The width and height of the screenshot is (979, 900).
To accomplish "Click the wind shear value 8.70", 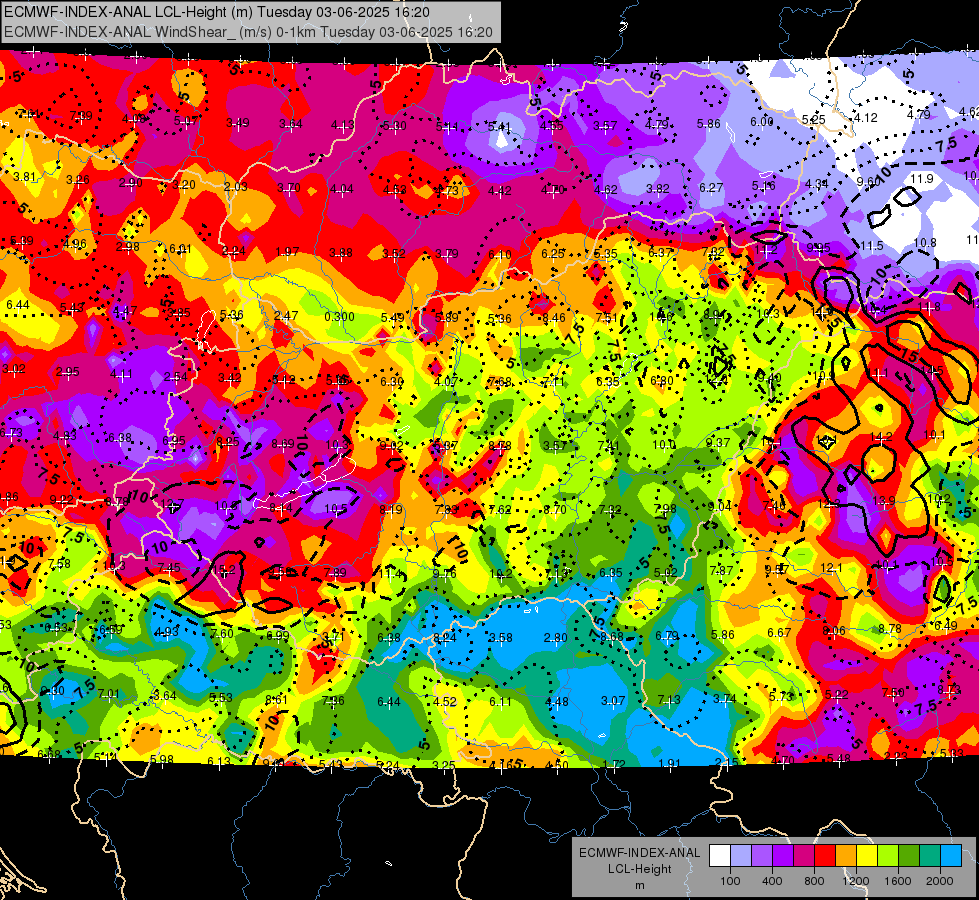I will coord(554,510).
